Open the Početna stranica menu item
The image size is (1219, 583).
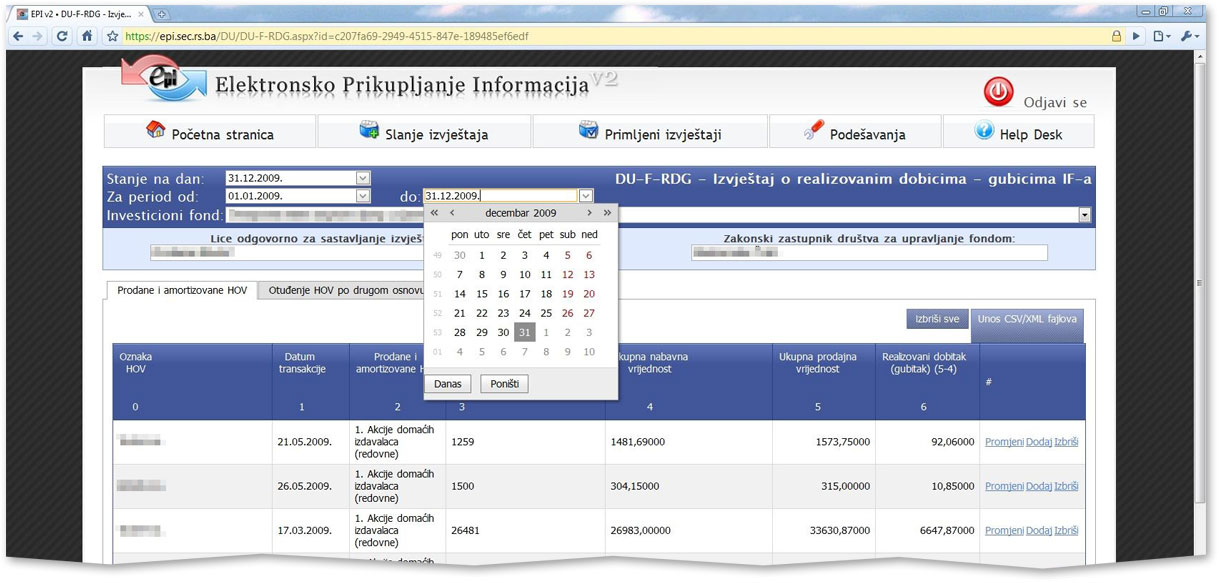pos(210,133)
